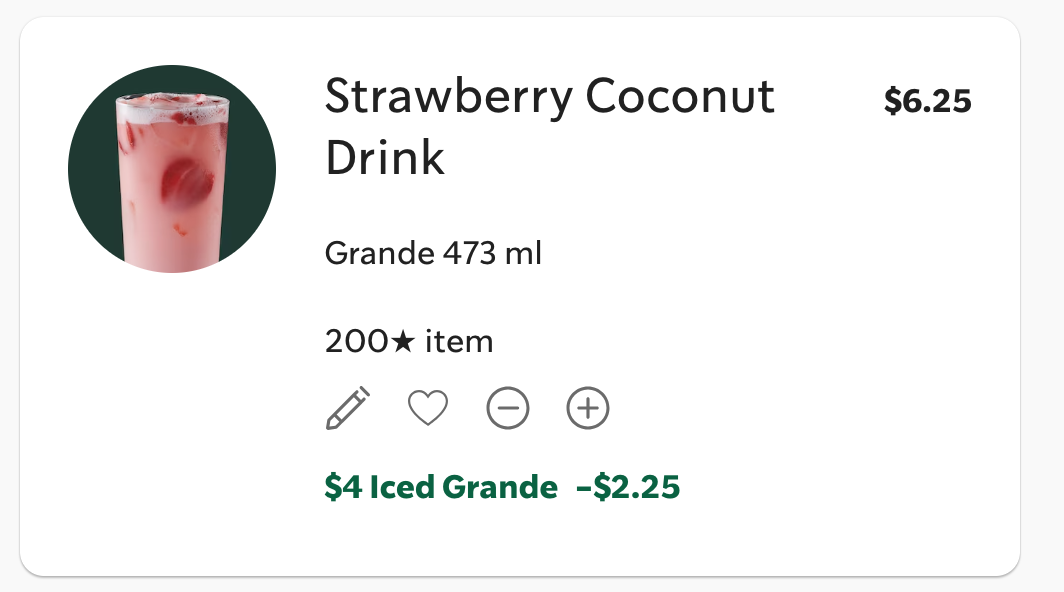The height and width of the screenshot is (592, 1064).
Task: Select the "Grande 473 ml" size text
Action: 433,254
